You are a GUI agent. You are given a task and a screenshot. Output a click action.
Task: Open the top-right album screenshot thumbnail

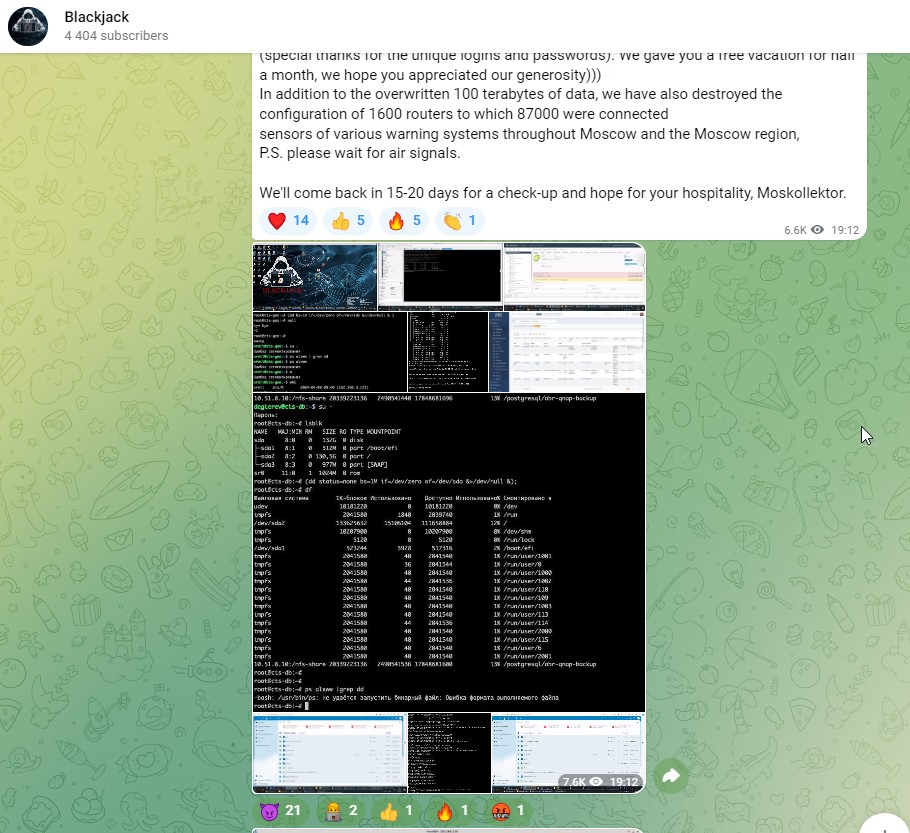[574, 277]
